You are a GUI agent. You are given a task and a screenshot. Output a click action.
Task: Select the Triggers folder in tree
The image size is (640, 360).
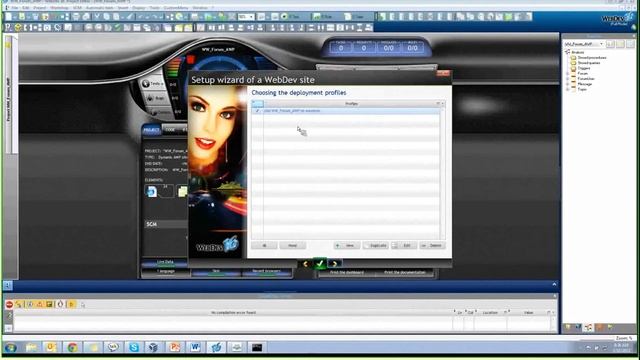[584, 68]
